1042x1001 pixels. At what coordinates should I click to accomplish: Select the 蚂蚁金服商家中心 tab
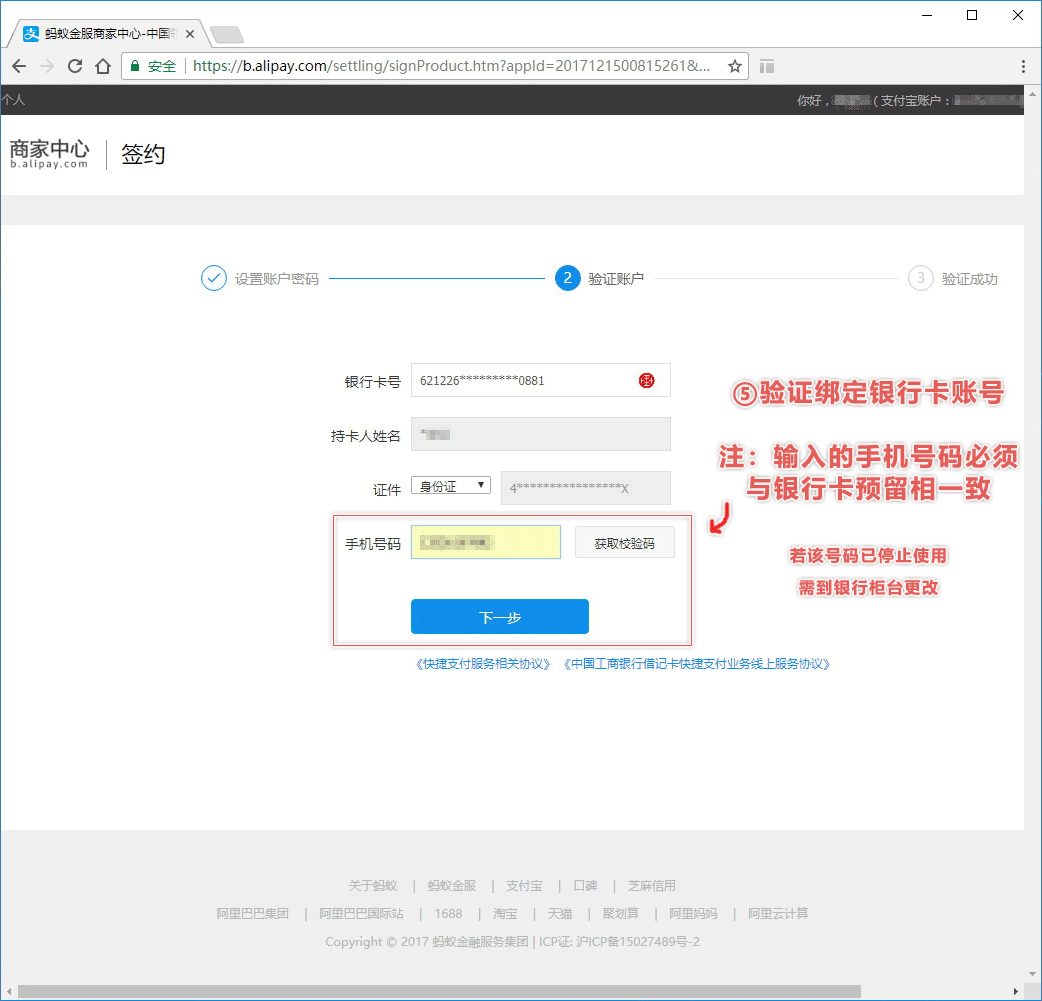[x=106, y=33]
